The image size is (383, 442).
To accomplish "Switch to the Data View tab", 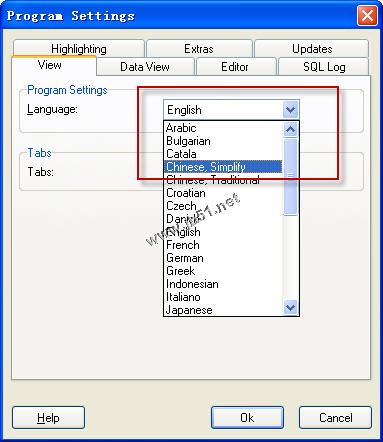I will click(145, 67).
